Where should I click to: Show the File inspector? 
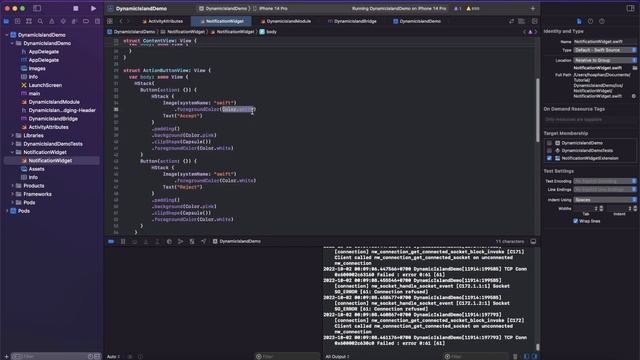pos(579,21)
